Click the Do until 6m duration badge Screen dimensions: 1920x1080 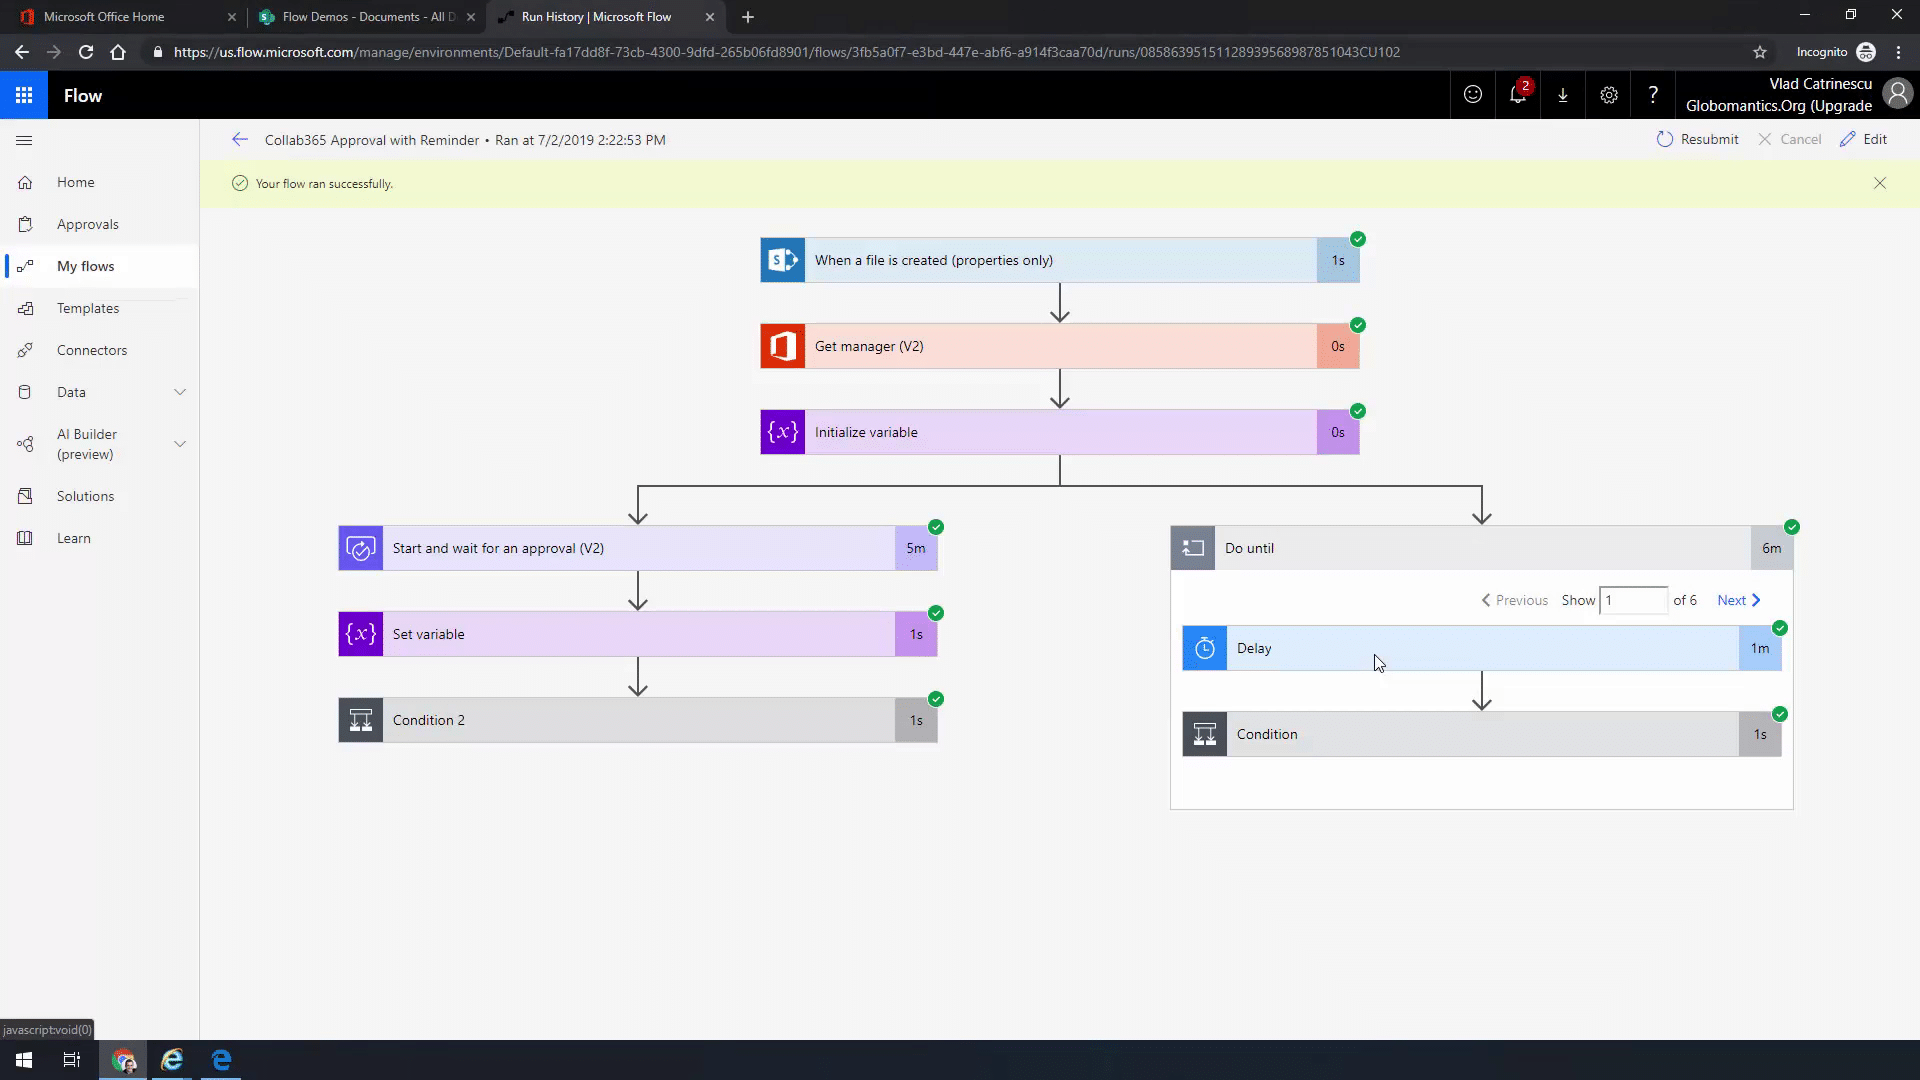[x=1772, y=548]
